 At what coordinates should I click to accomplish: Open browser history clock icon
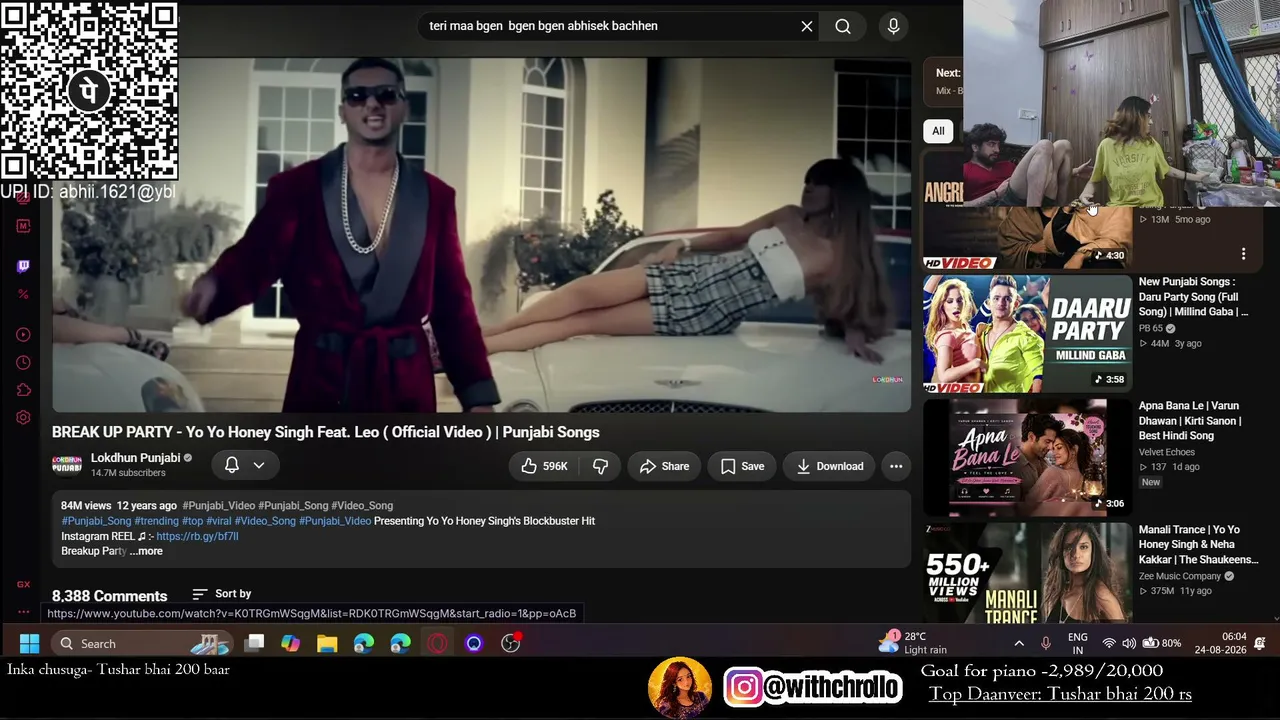[x=23, y=362]
